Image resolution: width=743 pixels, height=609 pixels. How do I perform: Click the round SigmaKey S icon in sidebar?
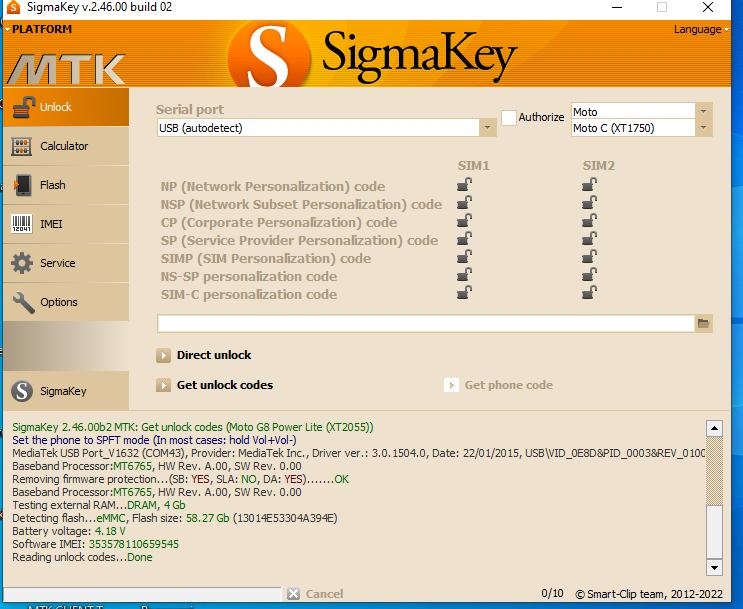click(22, 391)
